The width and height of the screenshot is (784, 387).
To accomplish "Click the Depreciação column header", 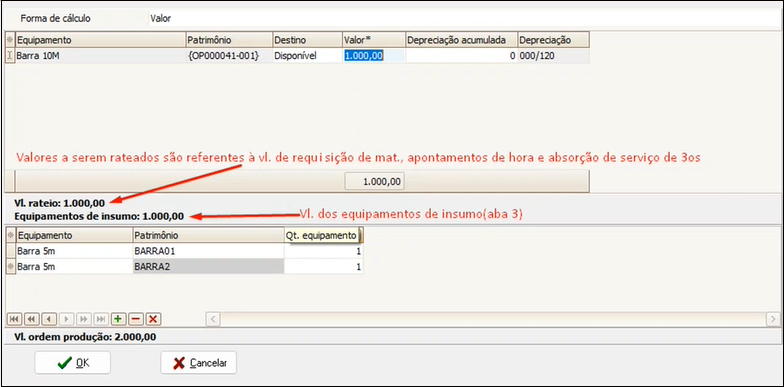I will click(x=553, y=40).
